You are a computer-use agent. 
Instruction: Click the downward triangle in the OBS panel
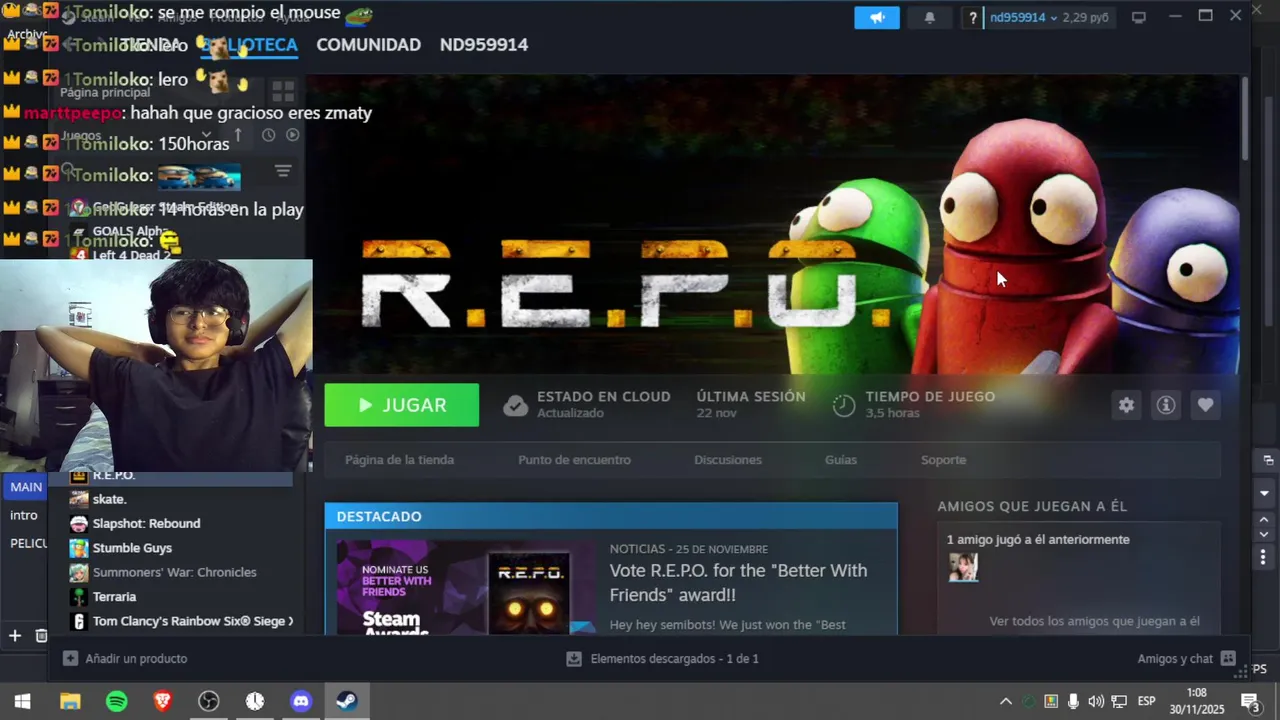click(1264, 493)
